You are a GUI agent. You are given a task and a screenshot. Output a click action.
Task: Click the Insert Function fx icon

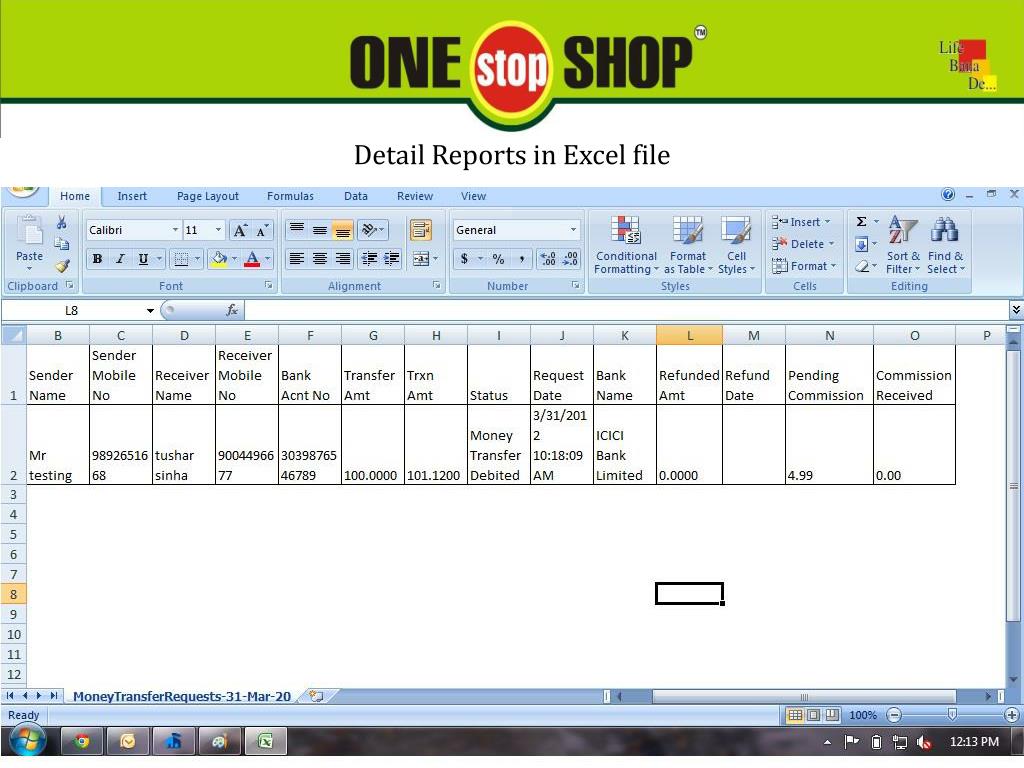pyautogui.click(x=232, y=310)
